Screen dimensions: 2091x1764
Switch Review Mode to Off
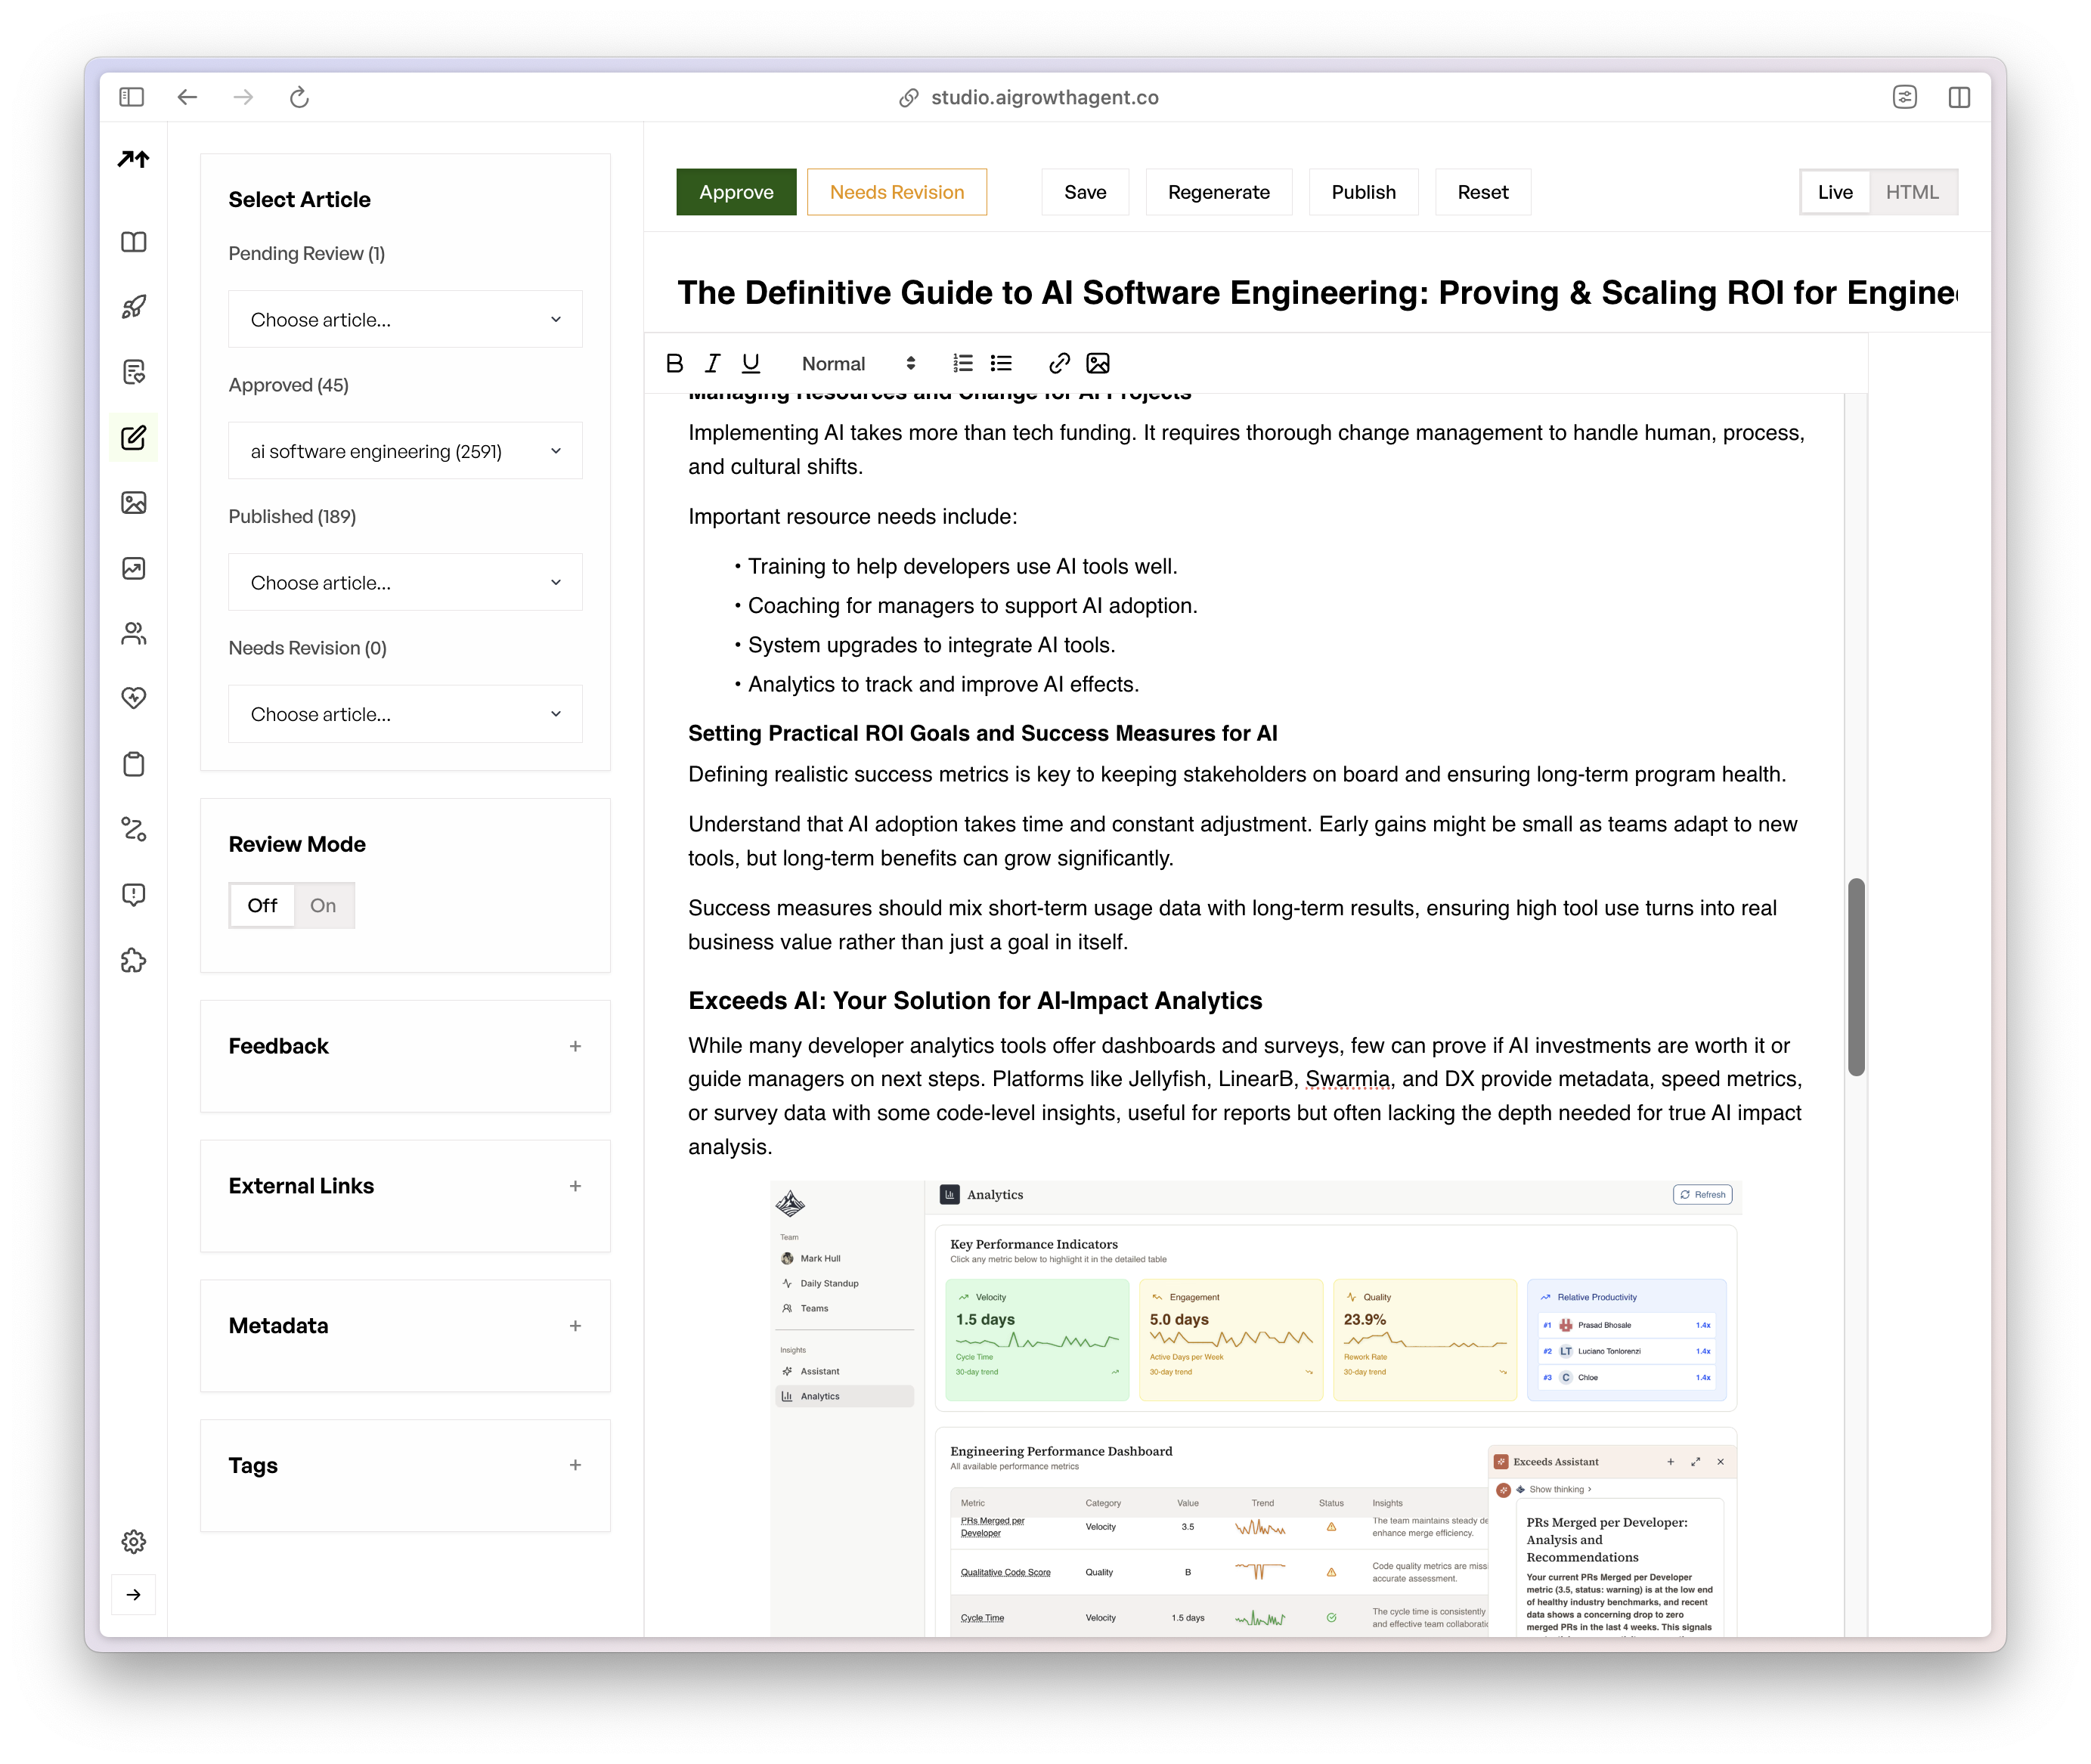coord(262,905)
